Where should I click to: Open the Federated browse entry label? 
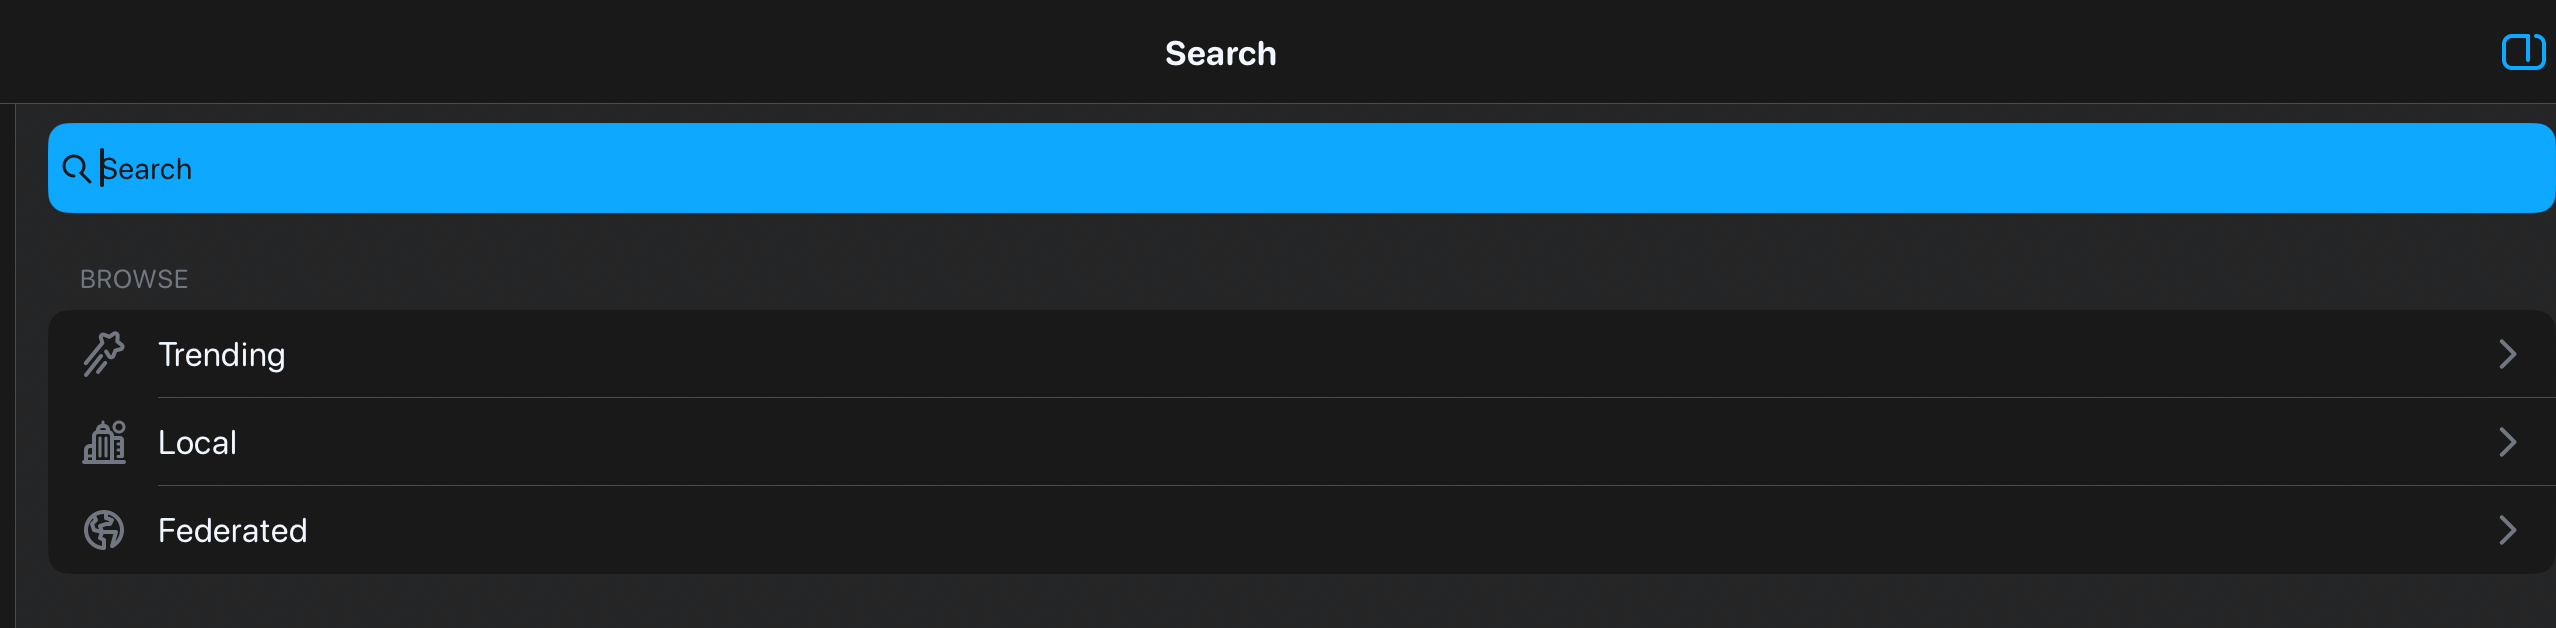coord(232,531)
